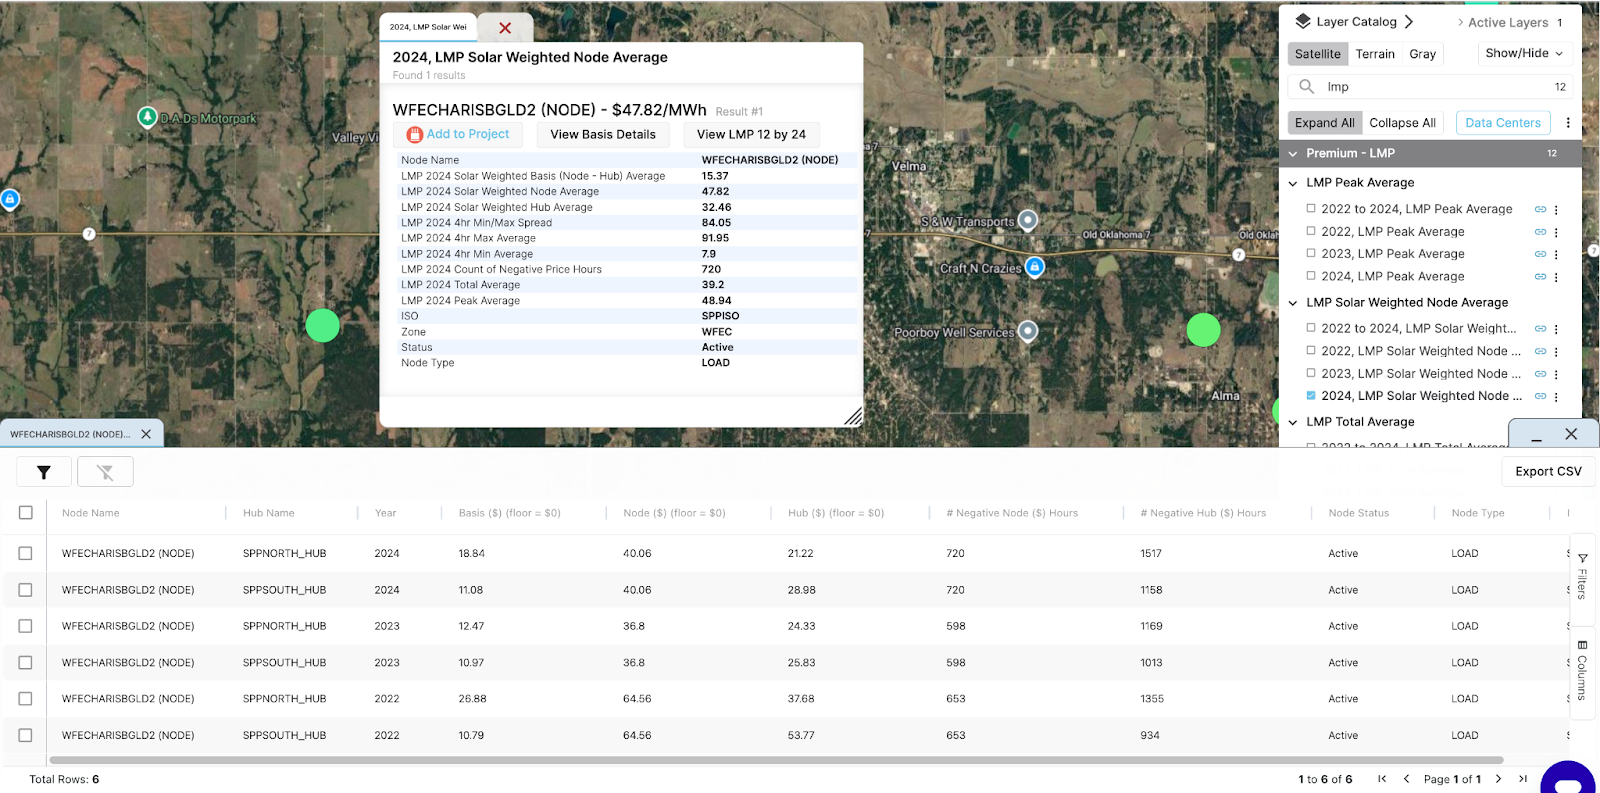This screenshot has width=1600, height=793.
Task: Collapse the LMP Peak Average group
Action: click(1293, 183)
